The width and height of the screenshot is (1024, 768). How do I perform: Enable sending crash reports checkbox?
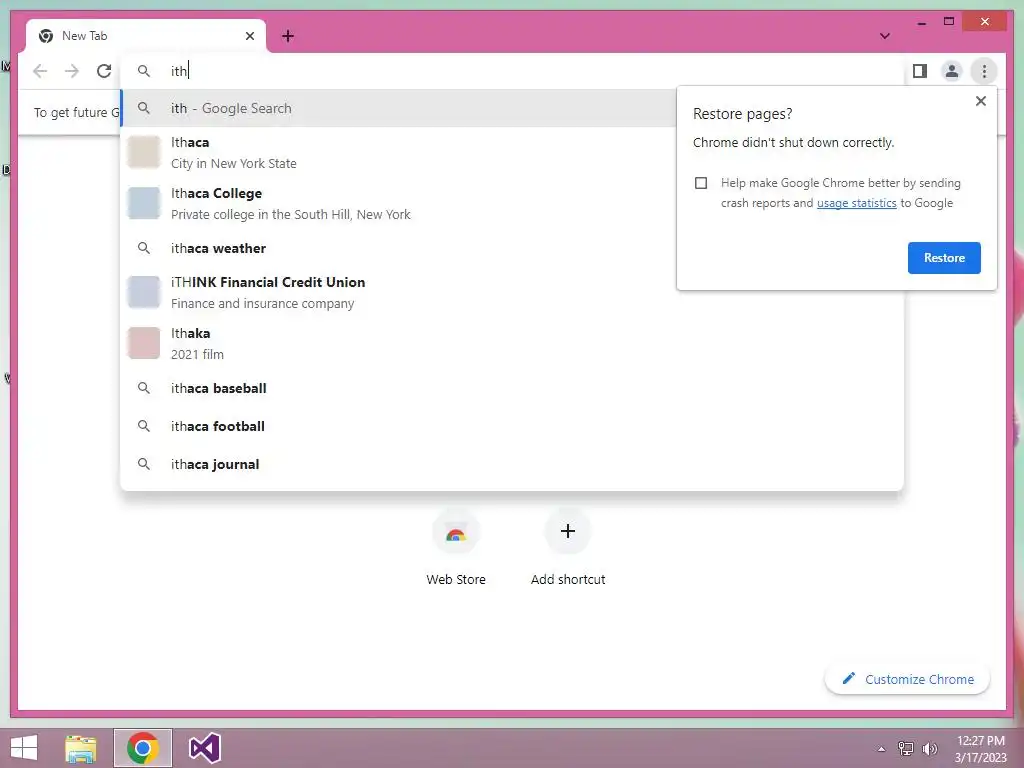[x=701, y=183]
